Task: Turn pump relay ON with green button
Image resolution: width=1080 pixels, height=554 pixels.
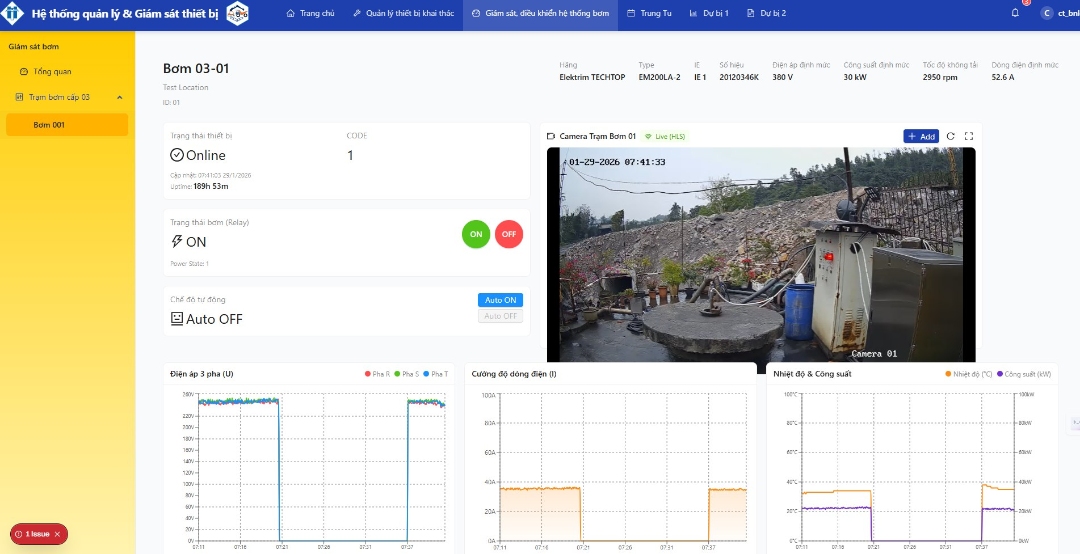Action: pyautogui.click(x=476, y=234)
